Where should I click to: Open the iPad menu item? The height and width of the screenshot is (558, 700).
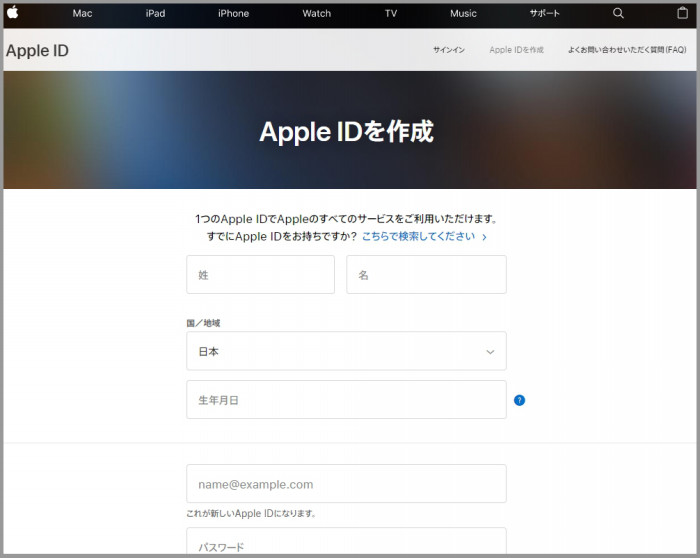click(x=155, y=13)
